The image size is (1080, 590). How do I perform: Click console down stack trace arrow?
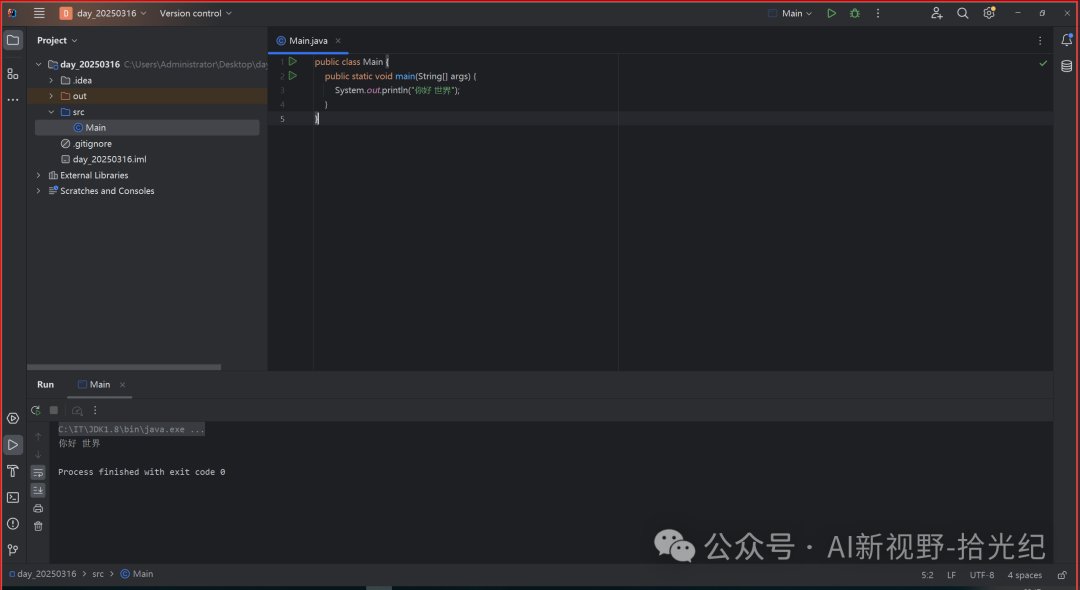pos(38,454)
